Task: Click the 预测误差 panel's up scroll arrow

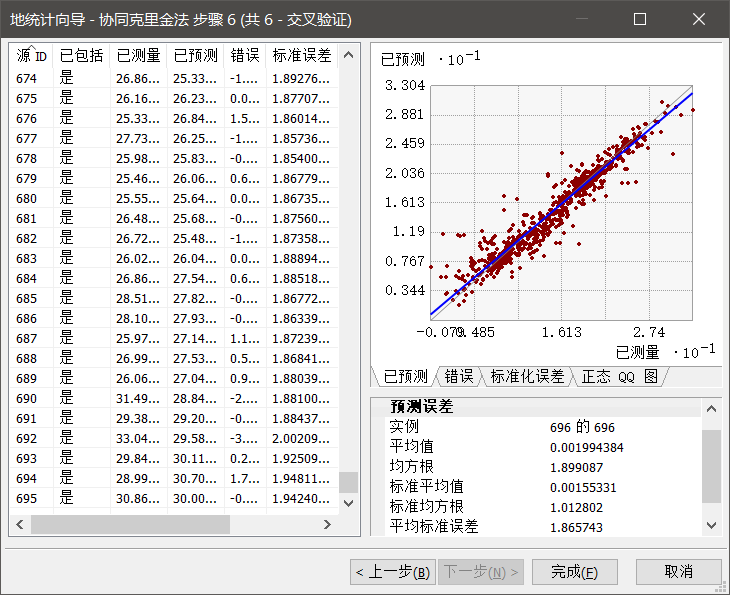Action: coord(711,409)
